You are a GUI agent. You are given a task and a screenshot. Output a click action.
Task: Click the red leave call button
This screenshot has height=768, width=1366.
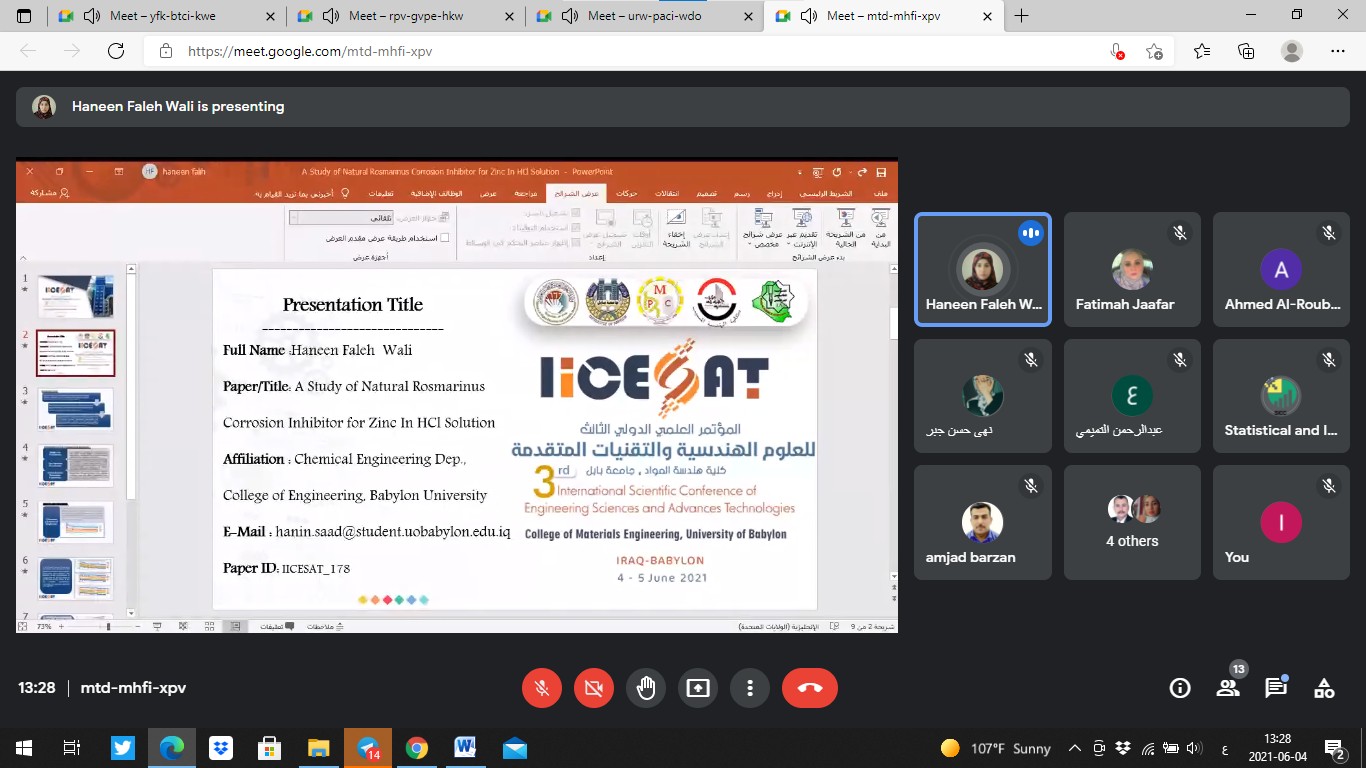click(809, 688)
